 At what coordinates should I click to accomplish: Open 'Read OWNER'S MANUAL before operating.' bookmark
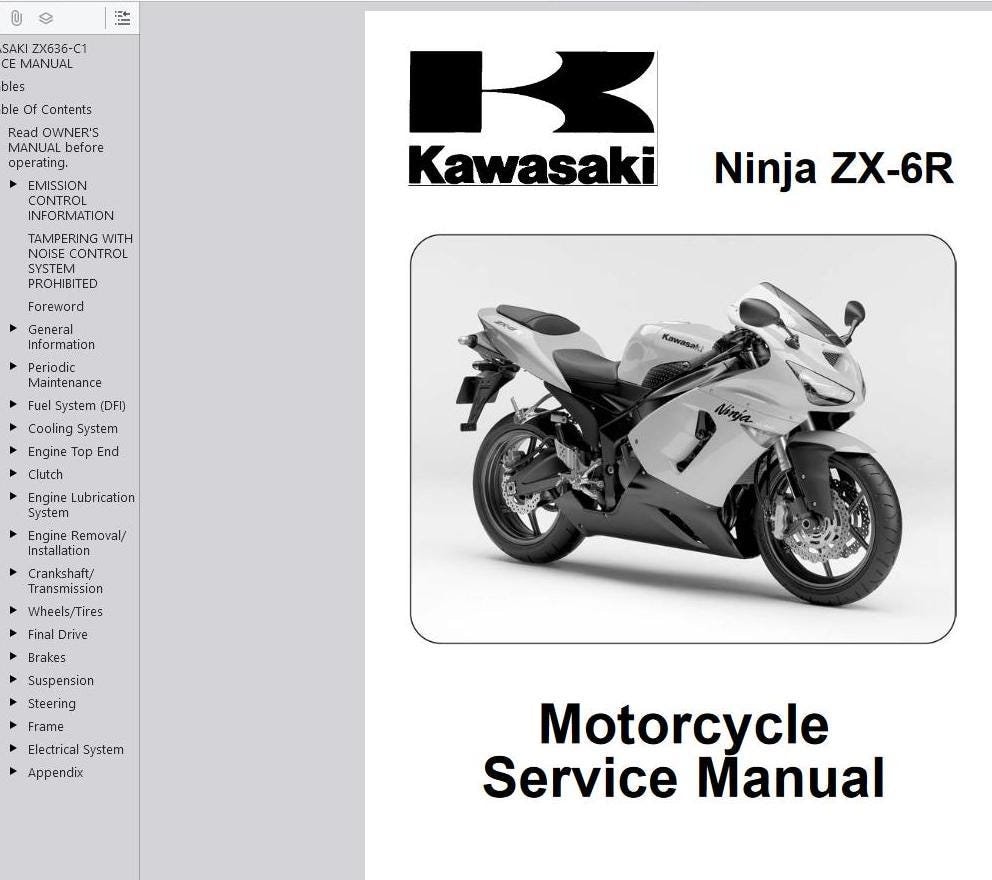point(56,147)
